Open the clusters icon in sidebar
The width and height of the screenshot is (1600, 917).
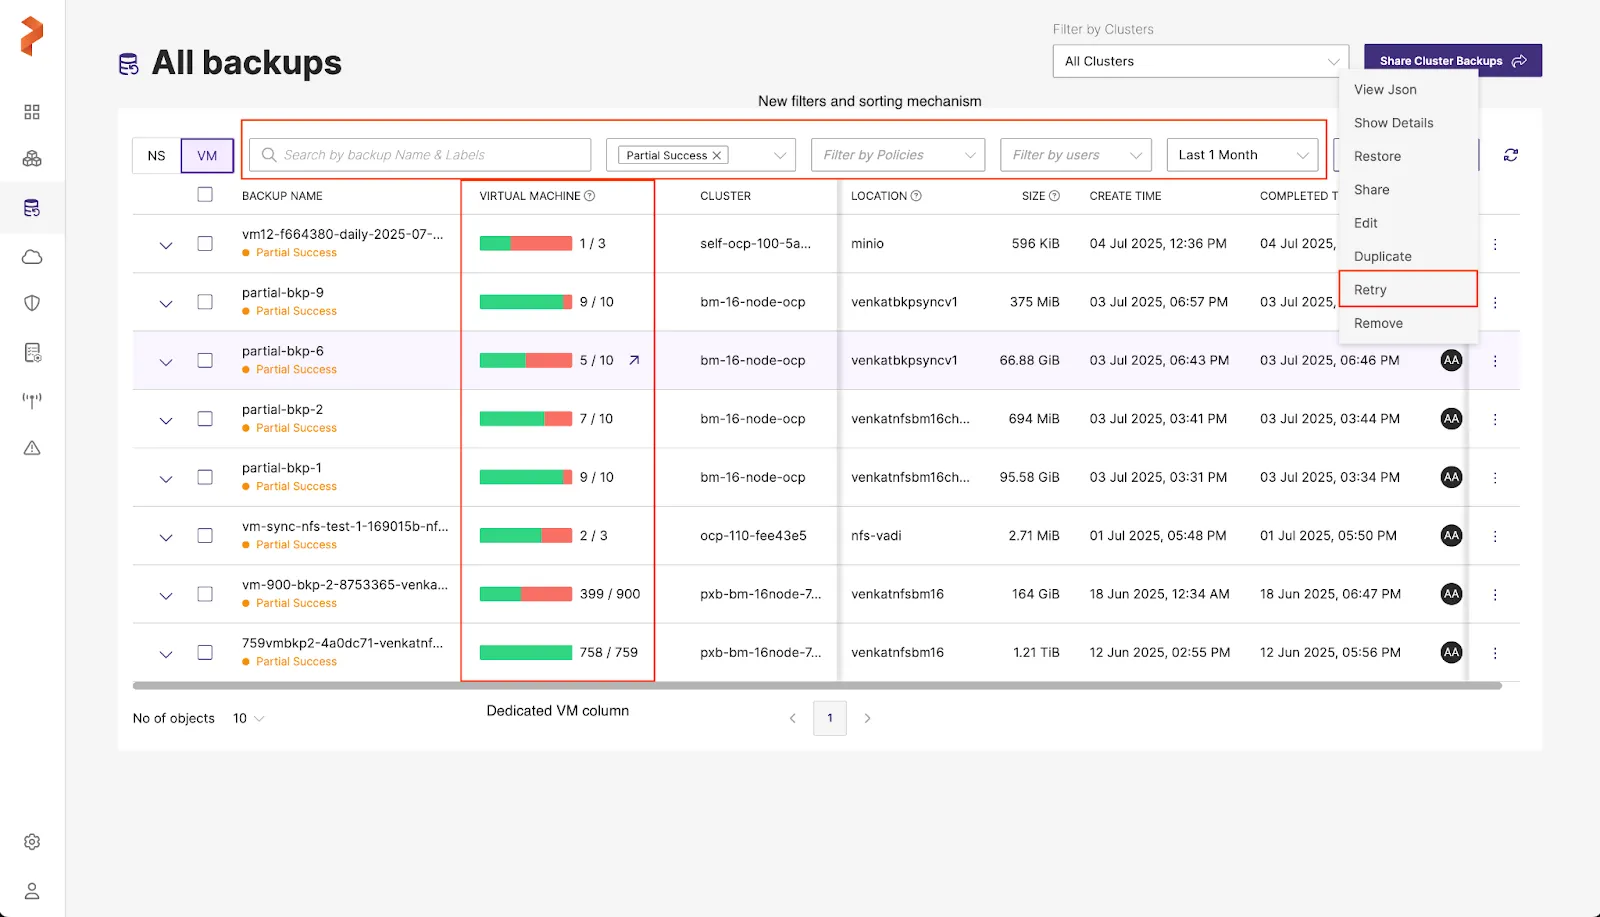[32, 159]
